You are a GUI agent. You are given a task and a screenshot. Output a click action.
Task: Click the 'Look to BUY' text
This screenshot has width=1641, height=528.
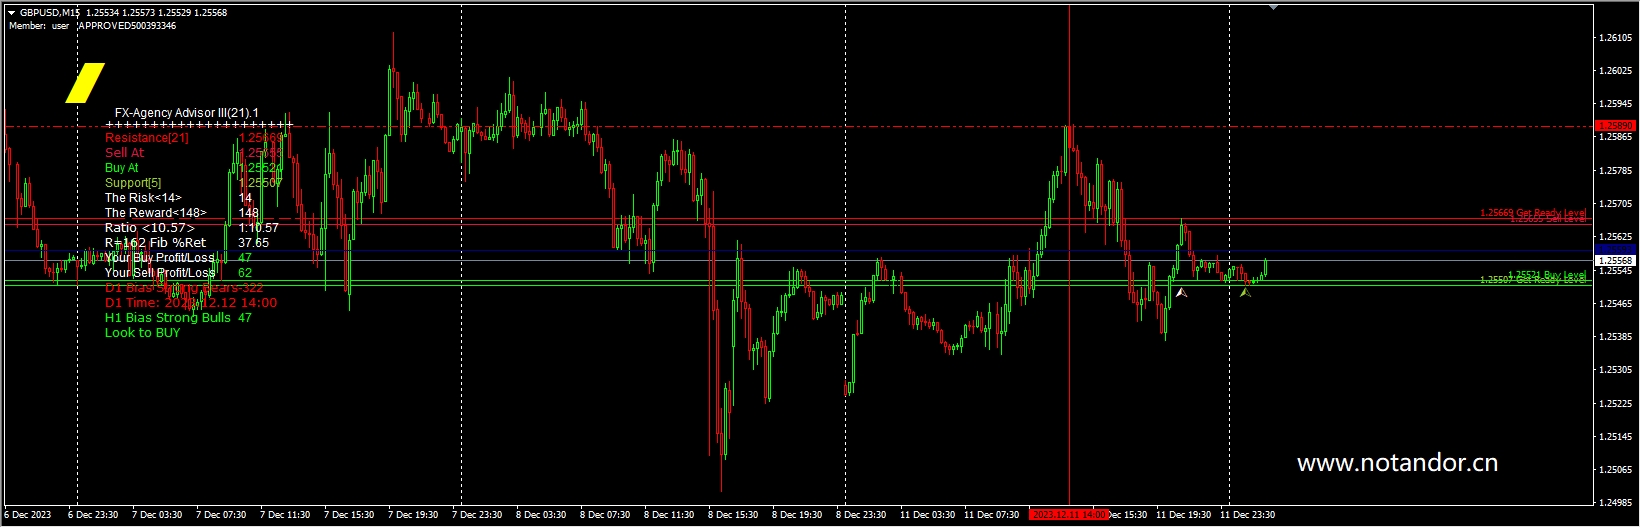[x=142, y=333]
